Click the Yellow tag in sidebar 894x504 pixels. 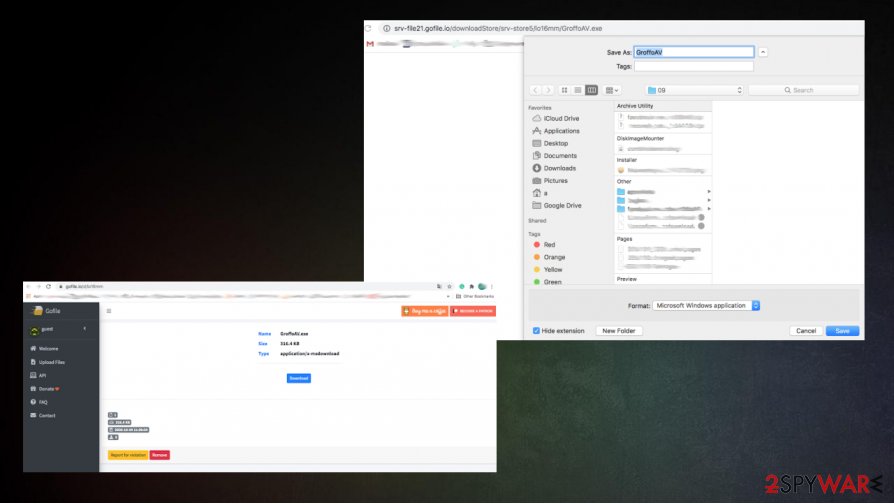click(x=548, y=270)
